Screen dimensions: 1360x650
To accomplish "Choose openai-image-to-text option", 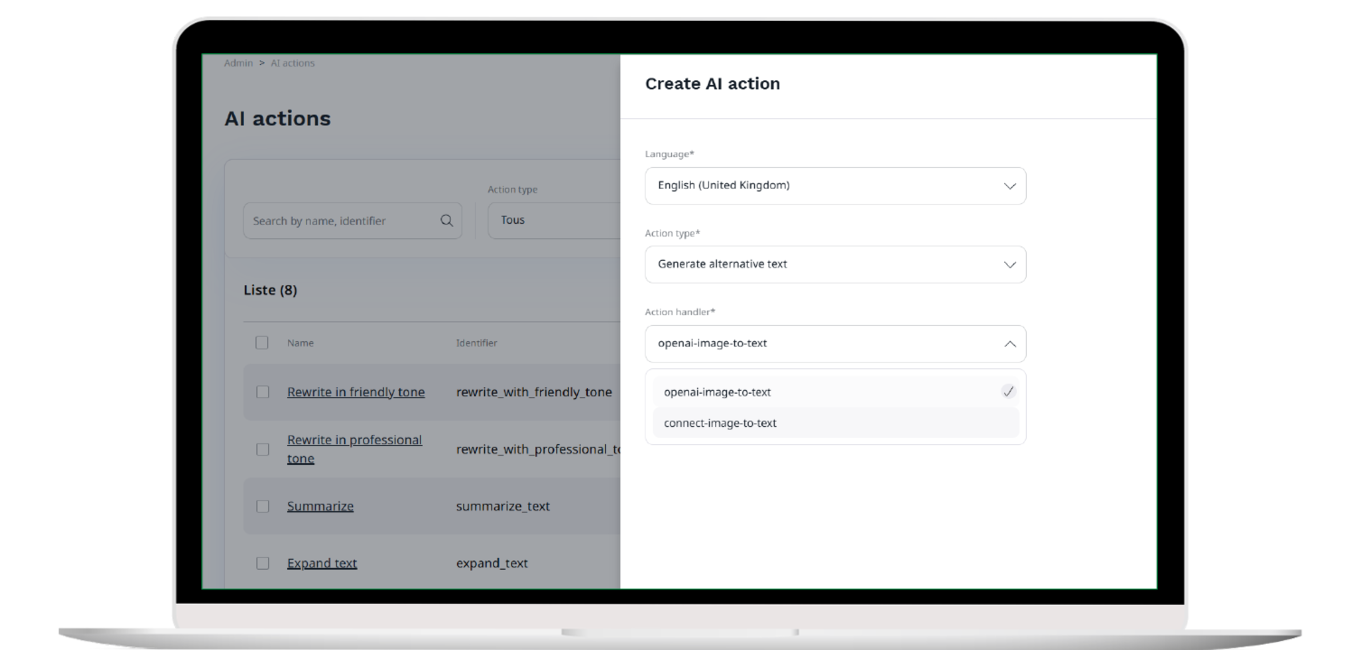I will point(835,392).
